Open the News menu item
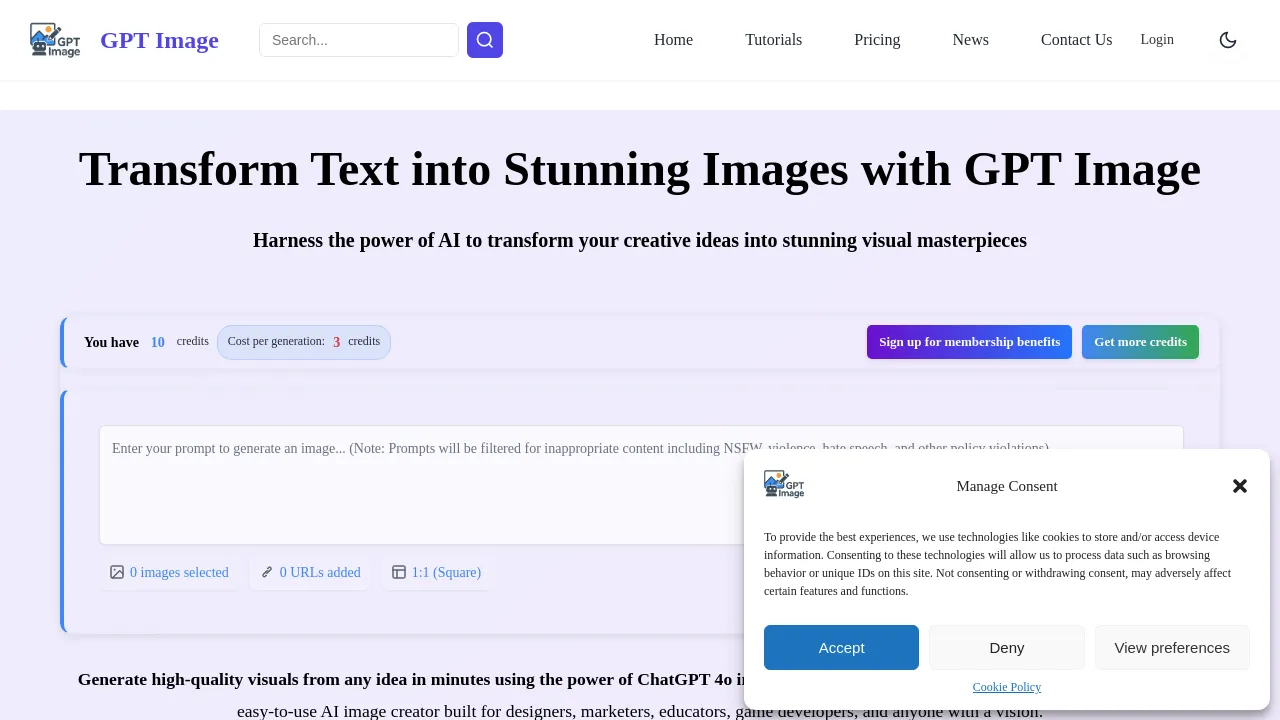Viewport: 1280px width, 720px height. 970,40
